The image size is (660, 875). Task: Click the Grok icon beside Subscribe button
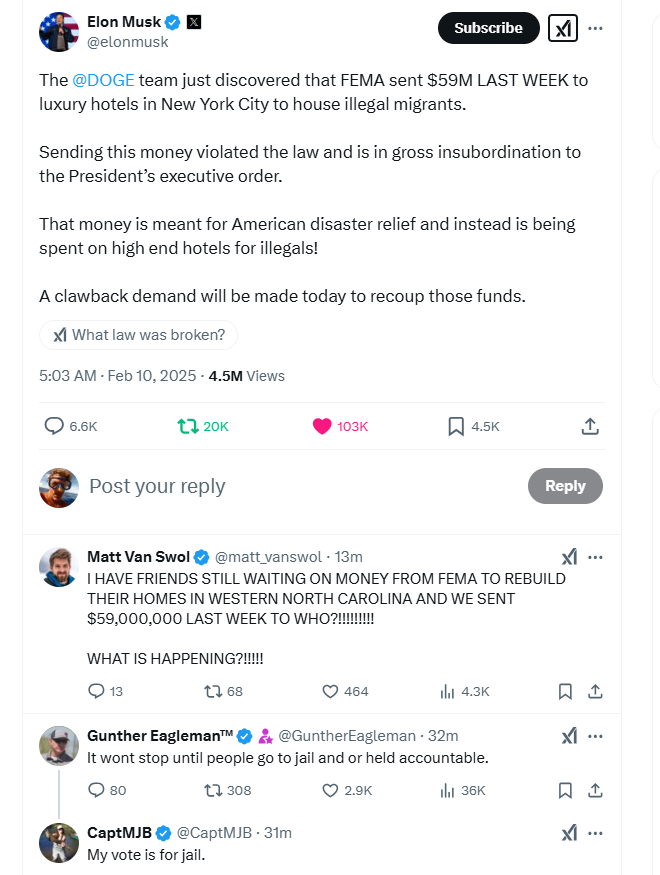(563, 28)
